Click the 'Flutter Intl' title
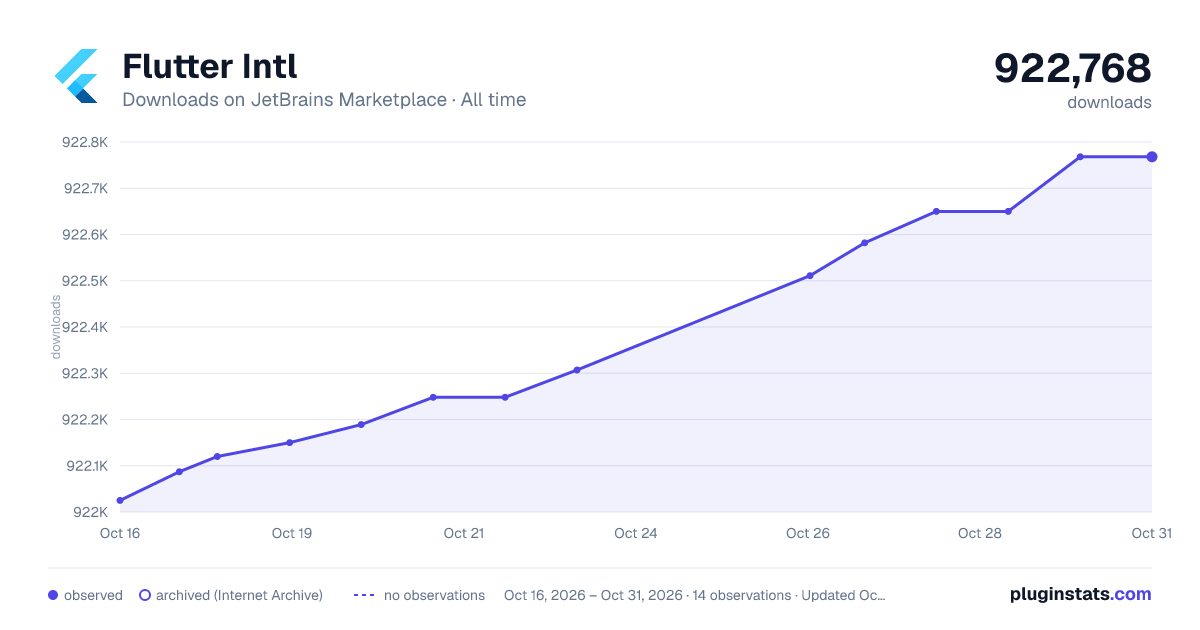 [210, 67]
